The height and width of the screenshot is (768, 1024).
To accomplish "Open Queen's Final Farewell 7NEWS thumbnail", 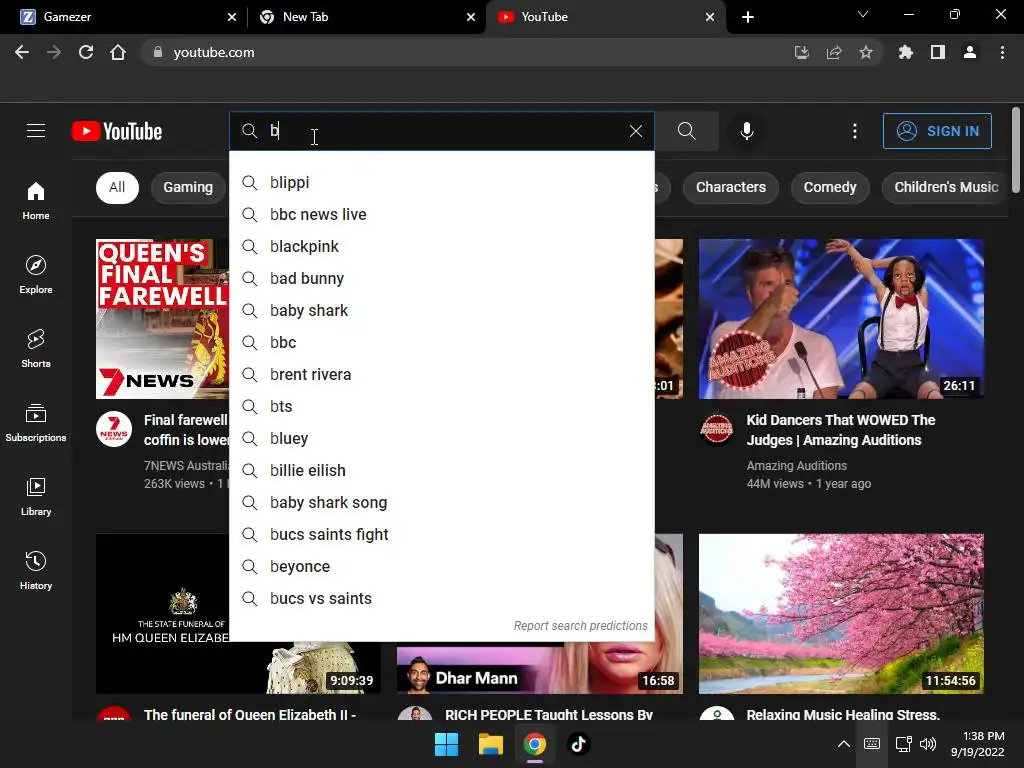I will [x=163, y=319].
